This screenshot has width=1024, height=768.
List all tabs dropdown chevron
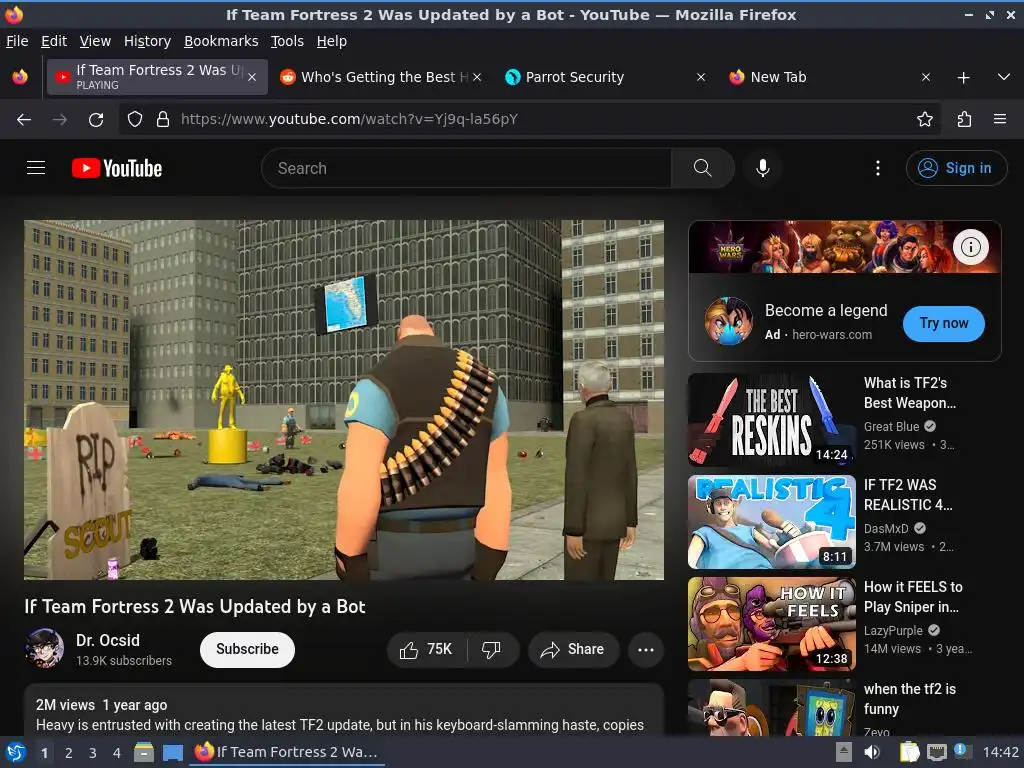point(1004,77)
